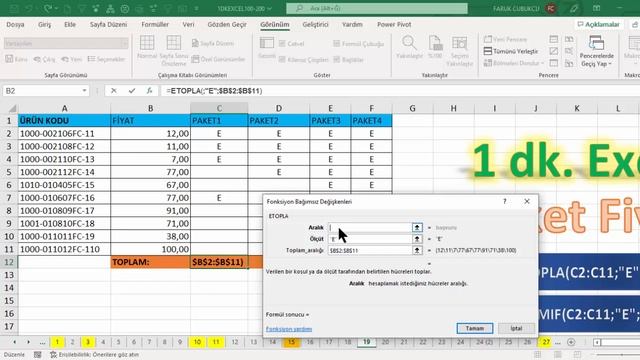
Task: Switch to the Formüller tab
Action: (155, 24)
